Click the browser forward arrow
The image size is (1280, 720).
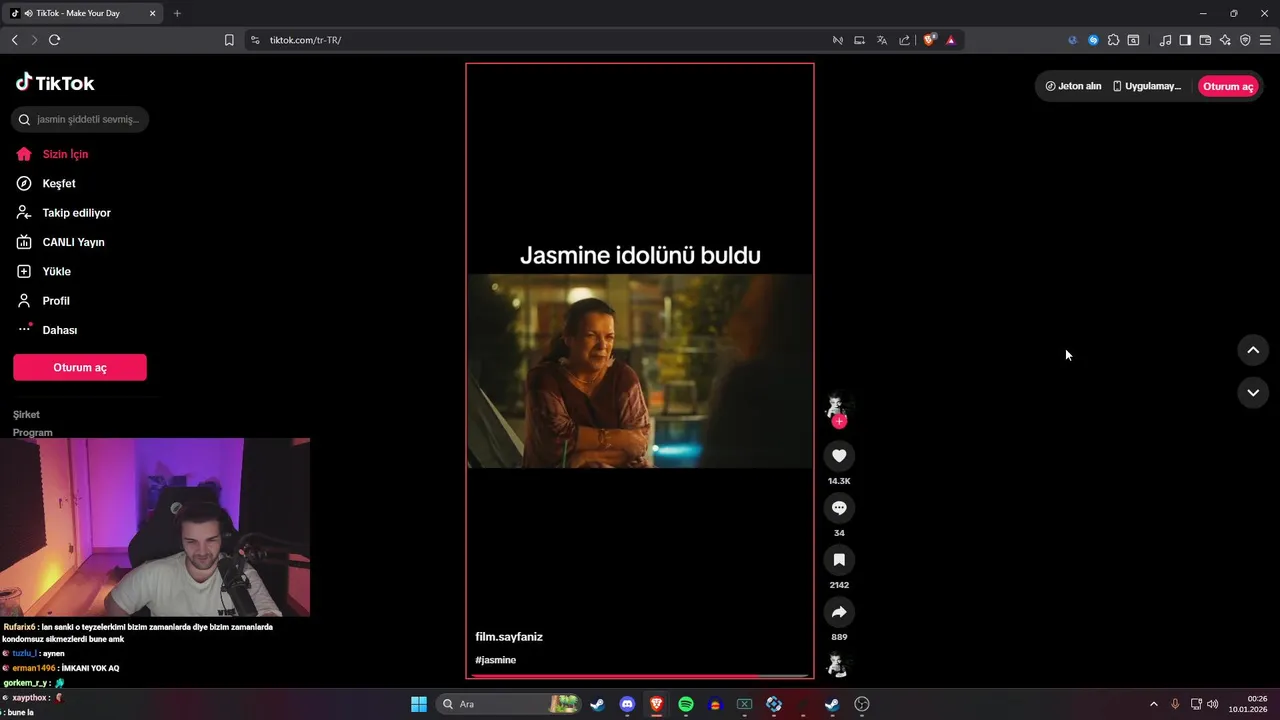point(34,40)
